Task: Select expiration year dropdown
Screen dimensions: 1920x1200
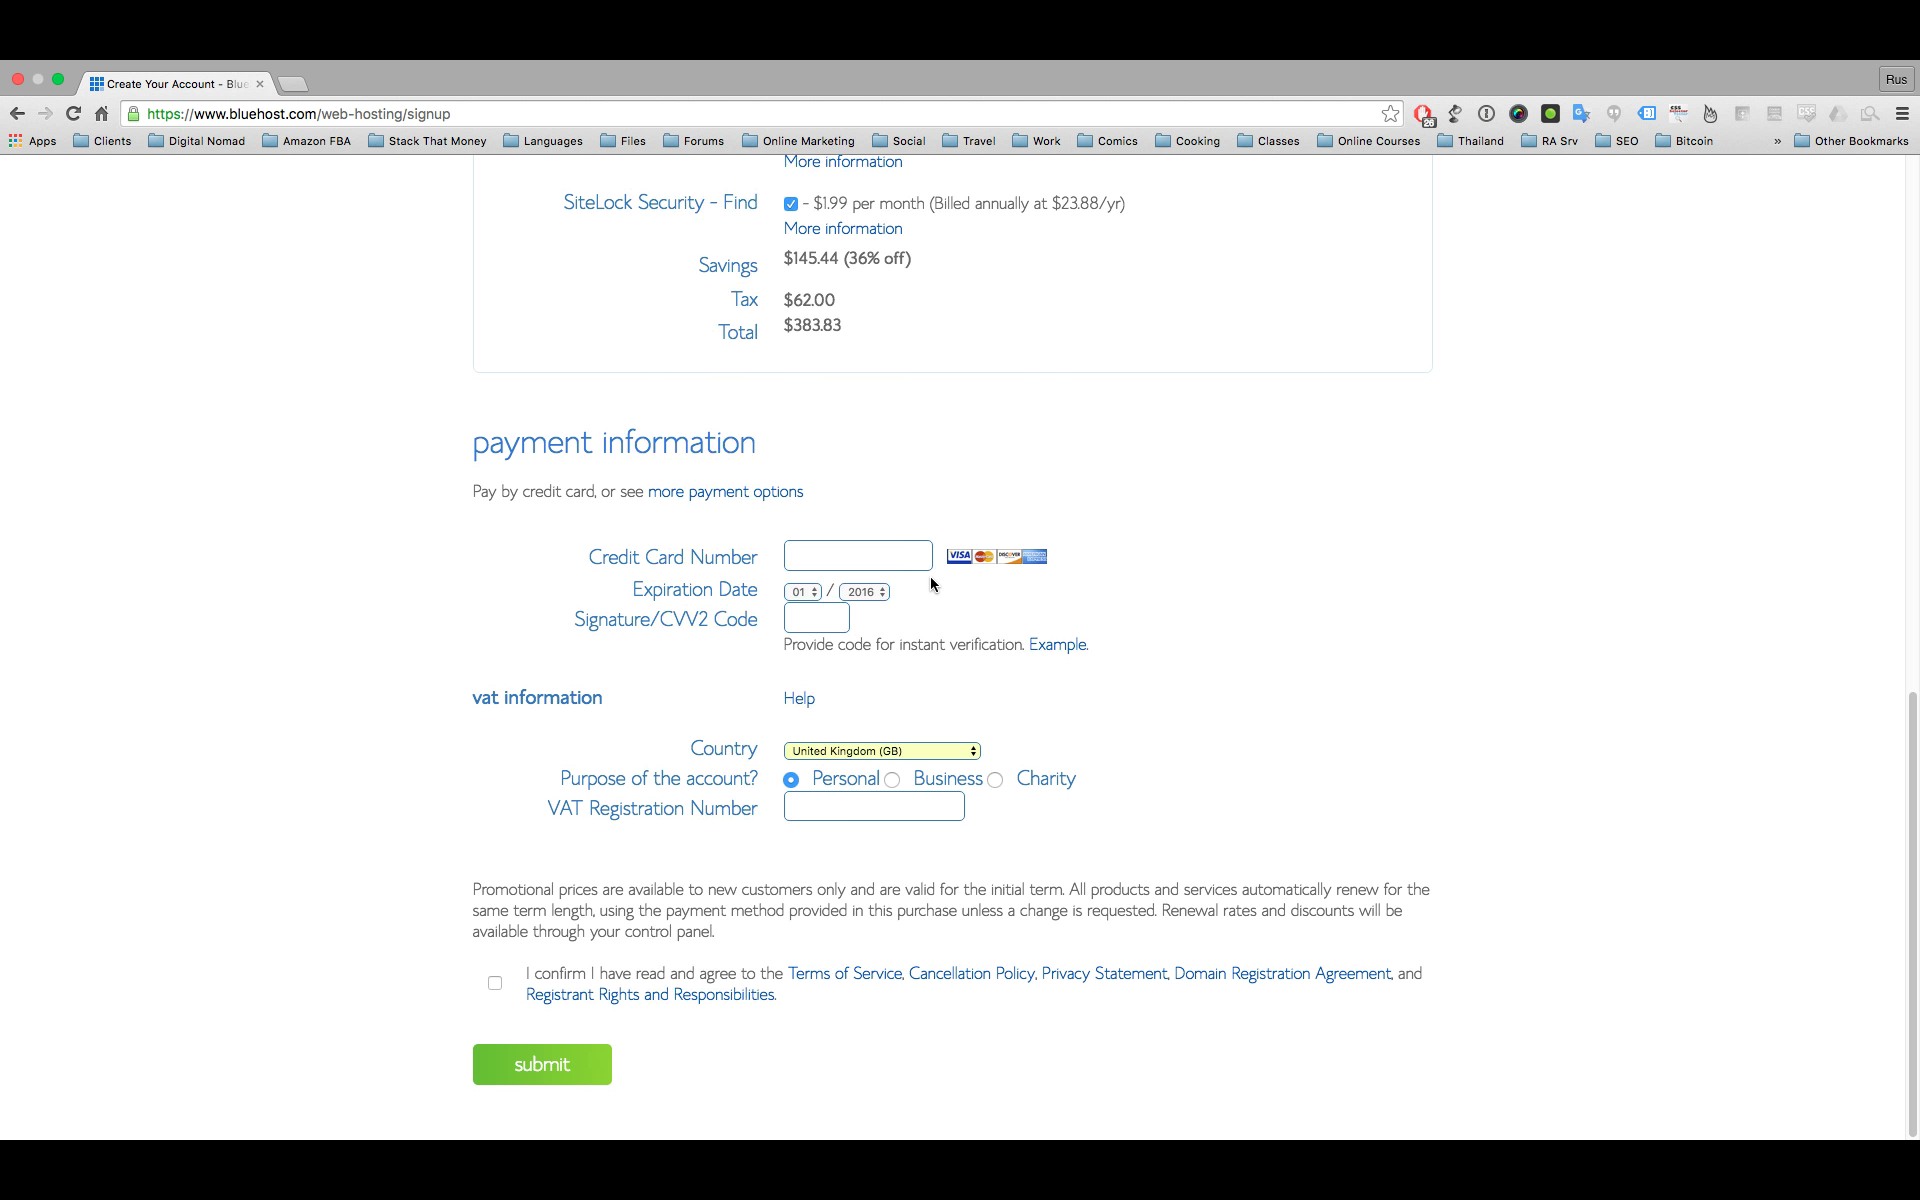Action: click(863, 590)
